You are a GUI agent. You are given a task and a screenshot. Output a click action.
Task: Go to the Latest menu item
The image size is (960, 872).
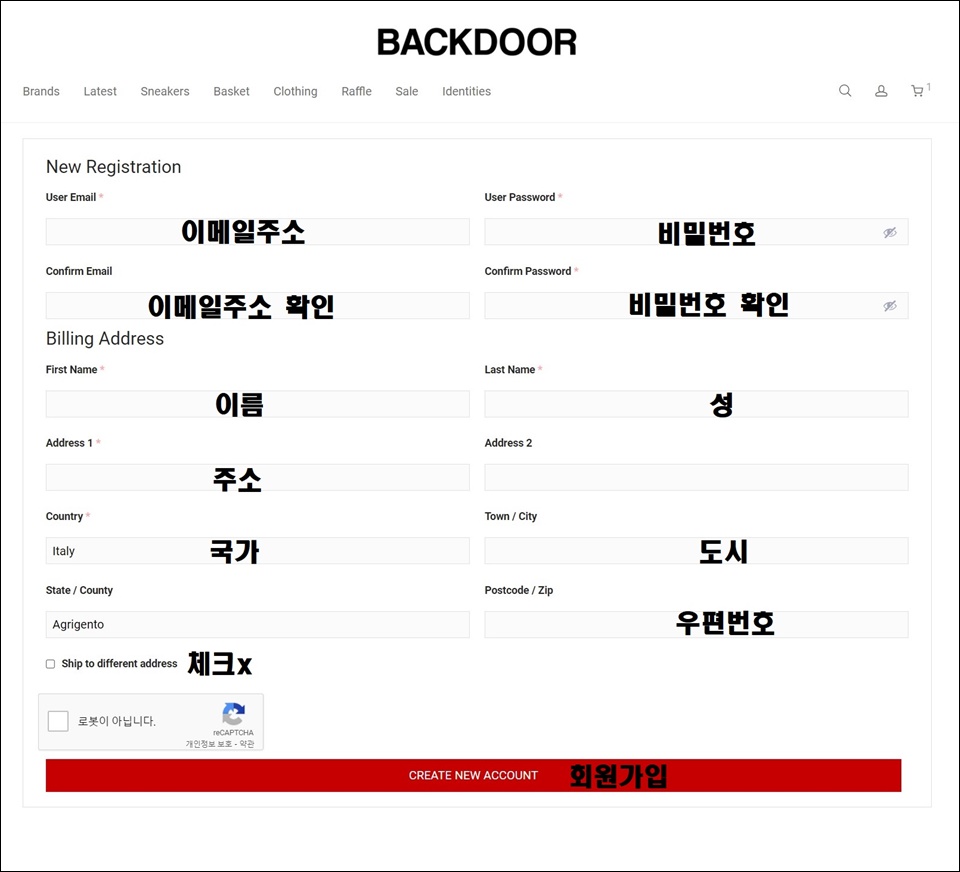(100, 91)
